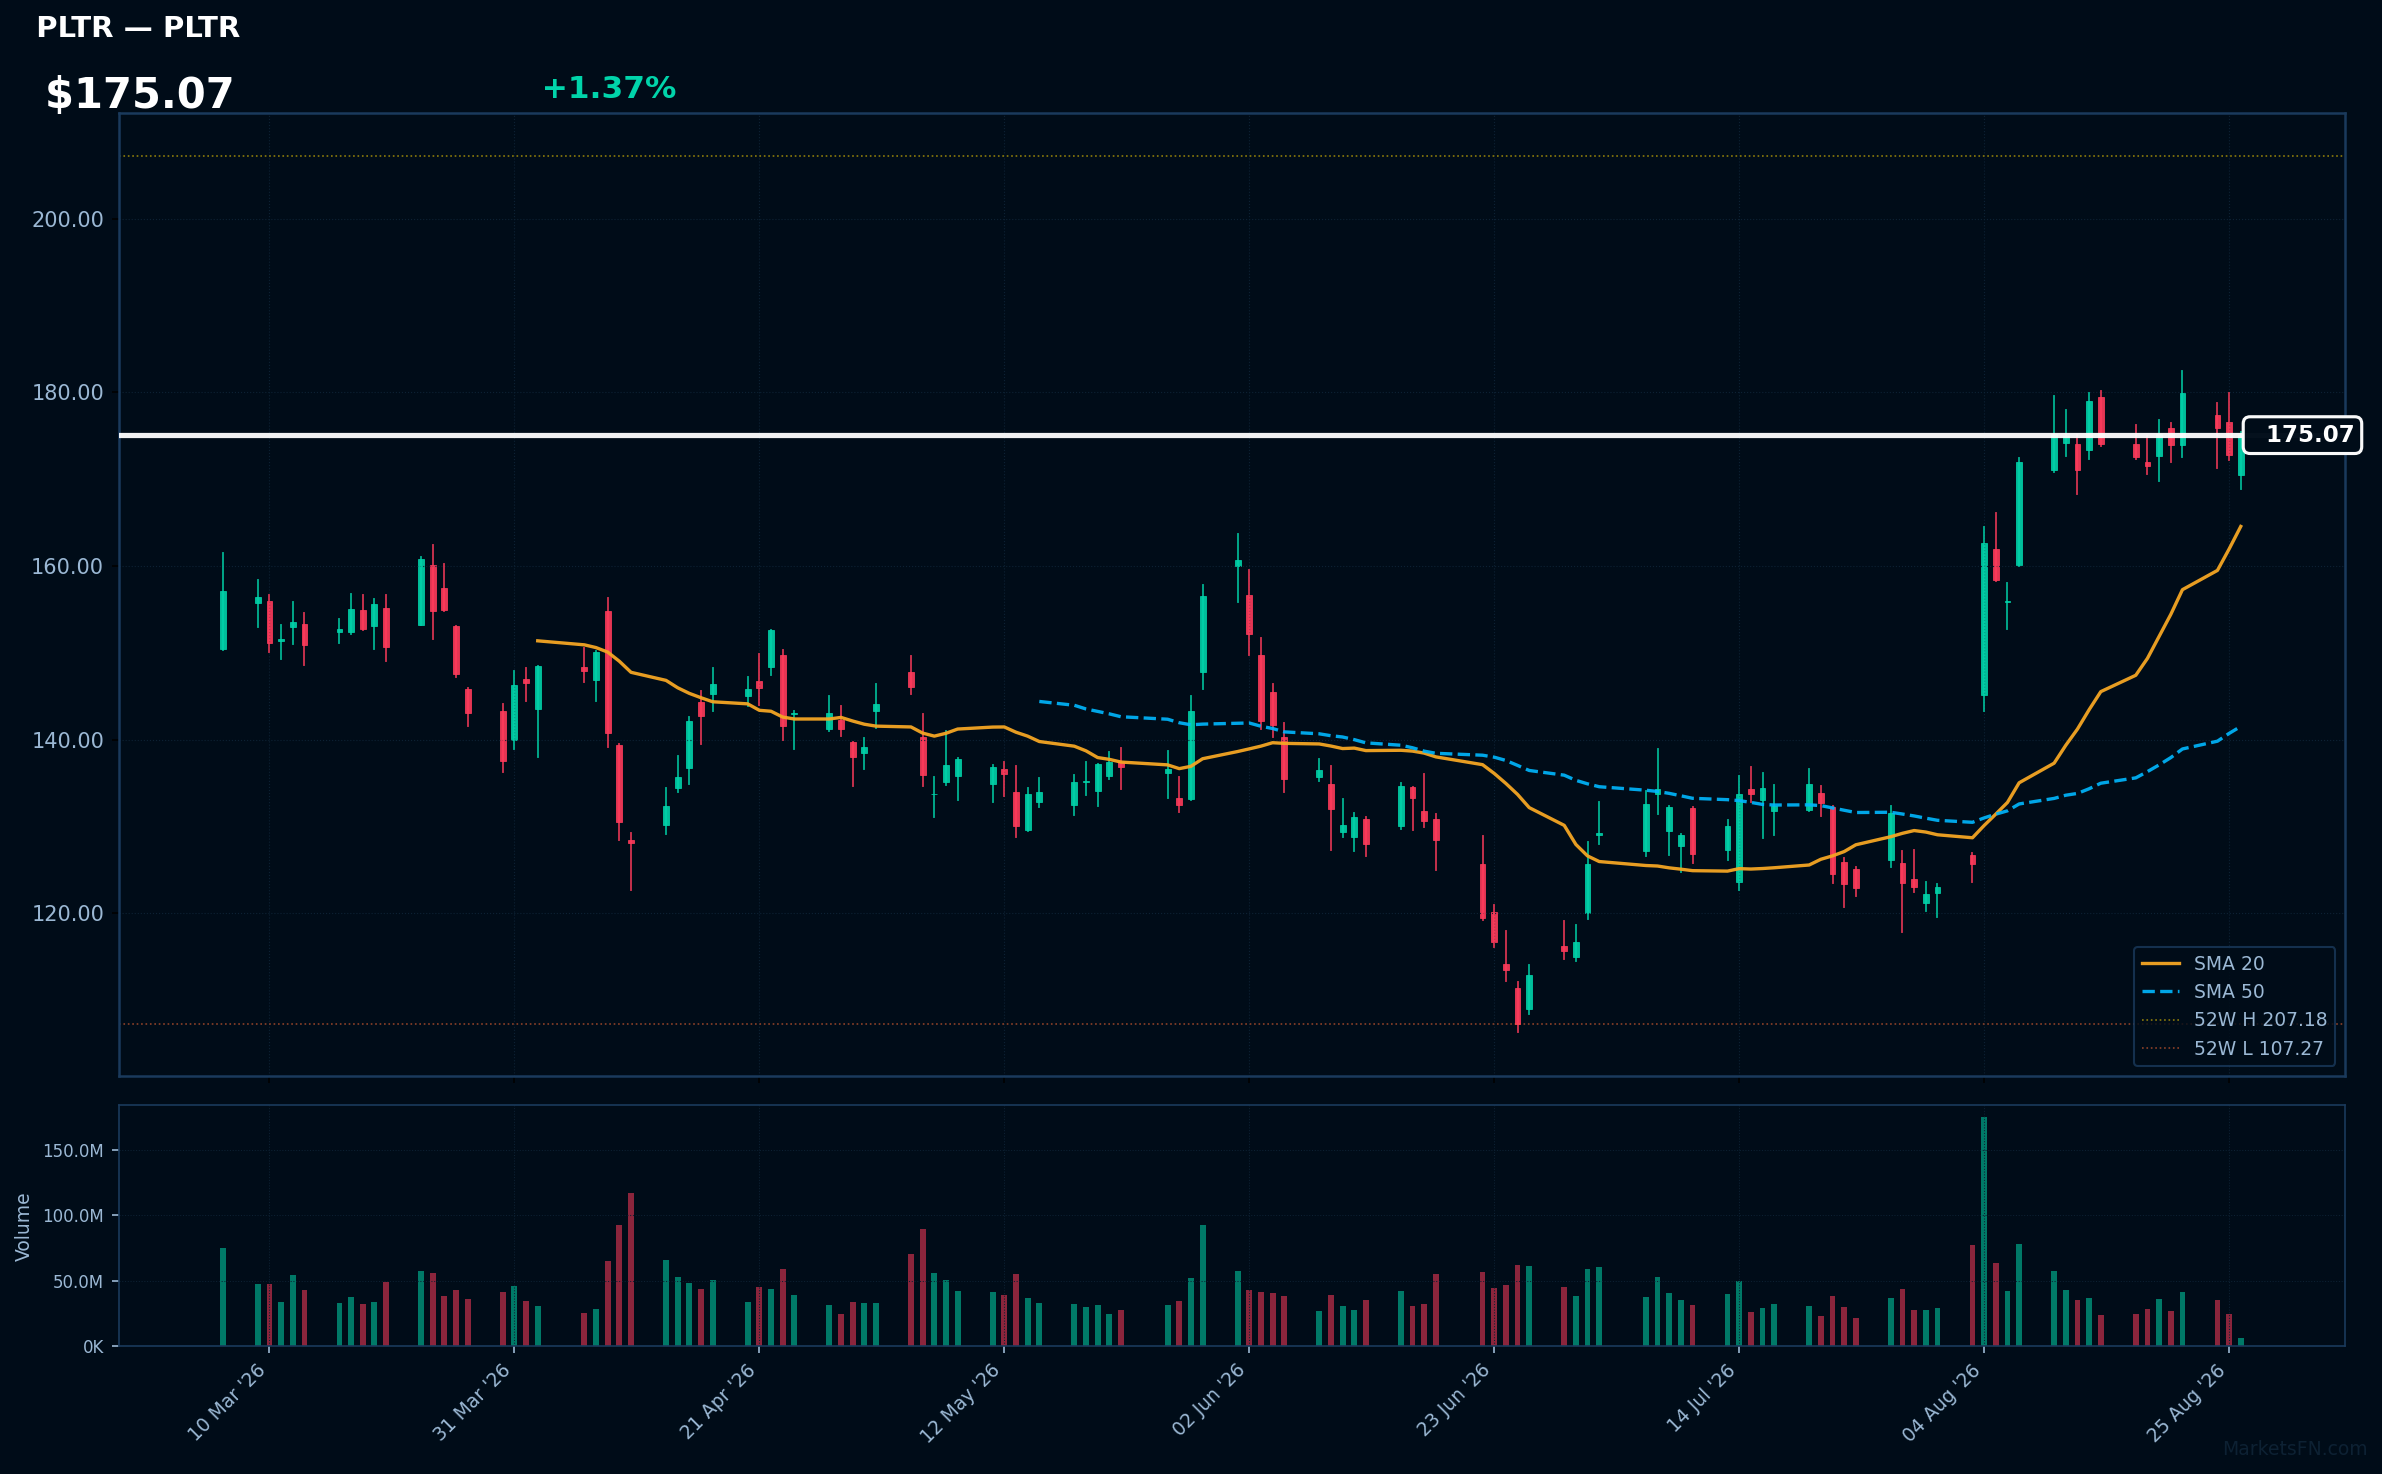Click the 160.00 price axis label

[68, 567]
